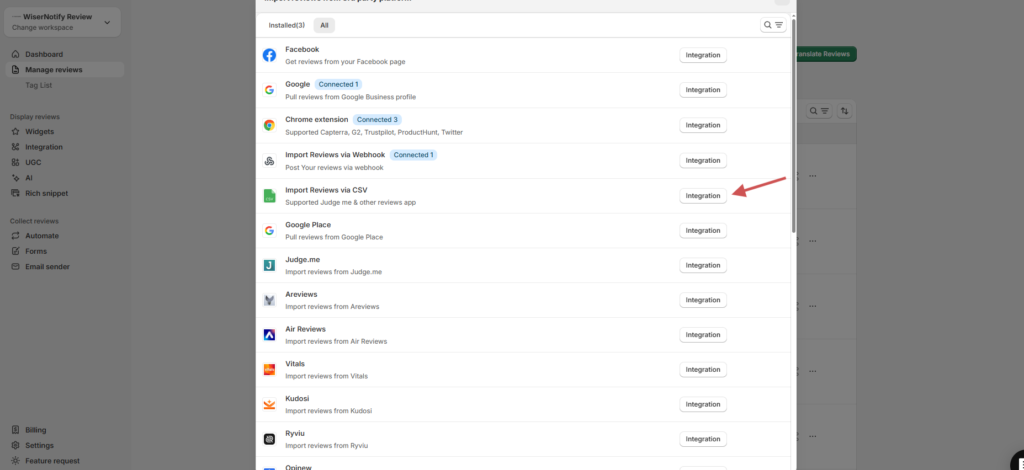Select the All integrations tab
This screenshot has width=1024, height=470.
324,25
